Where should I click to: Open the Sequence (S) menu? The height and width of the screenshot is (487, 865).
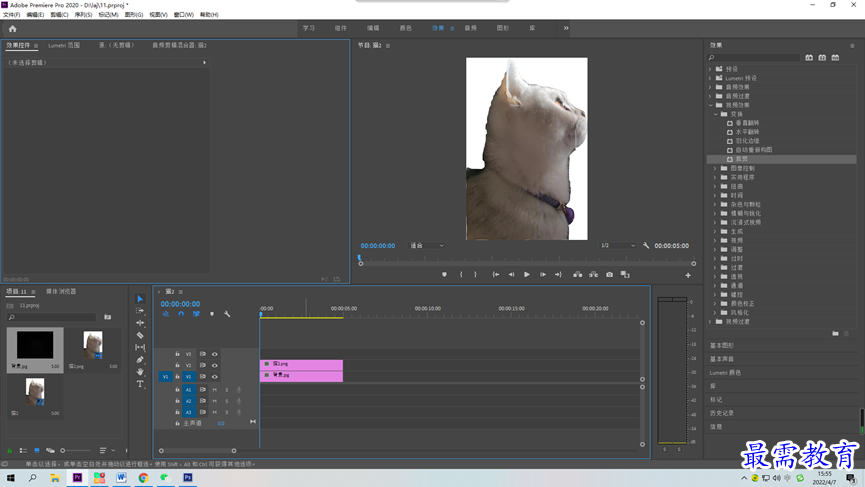[x=83, y=15]
